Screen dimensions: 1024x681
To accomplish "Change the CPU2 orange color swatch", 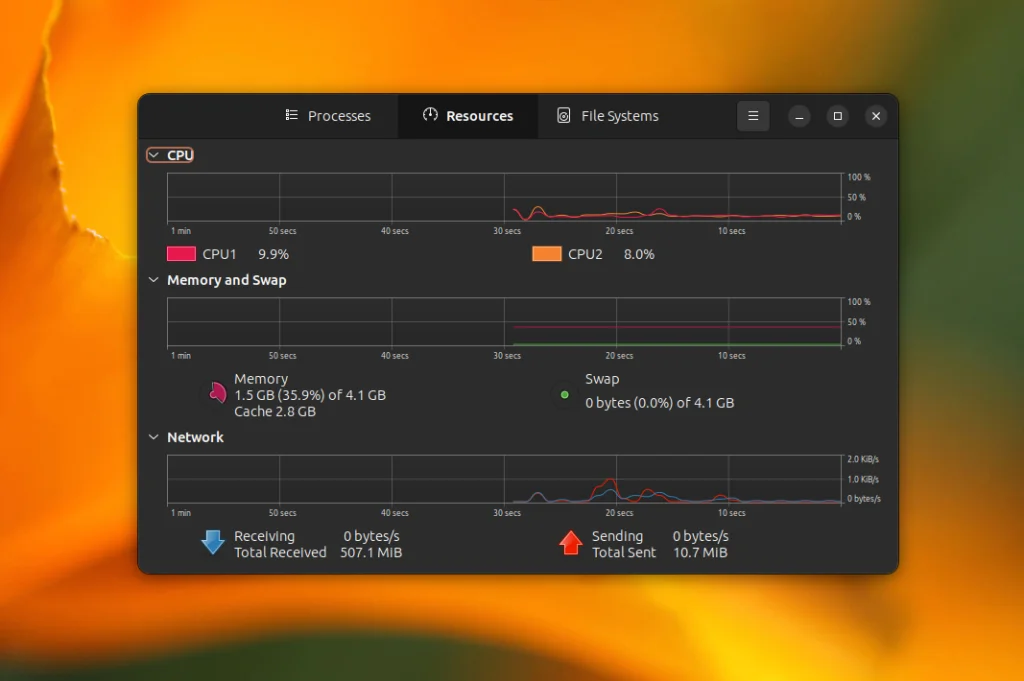I will click(547, 254).
